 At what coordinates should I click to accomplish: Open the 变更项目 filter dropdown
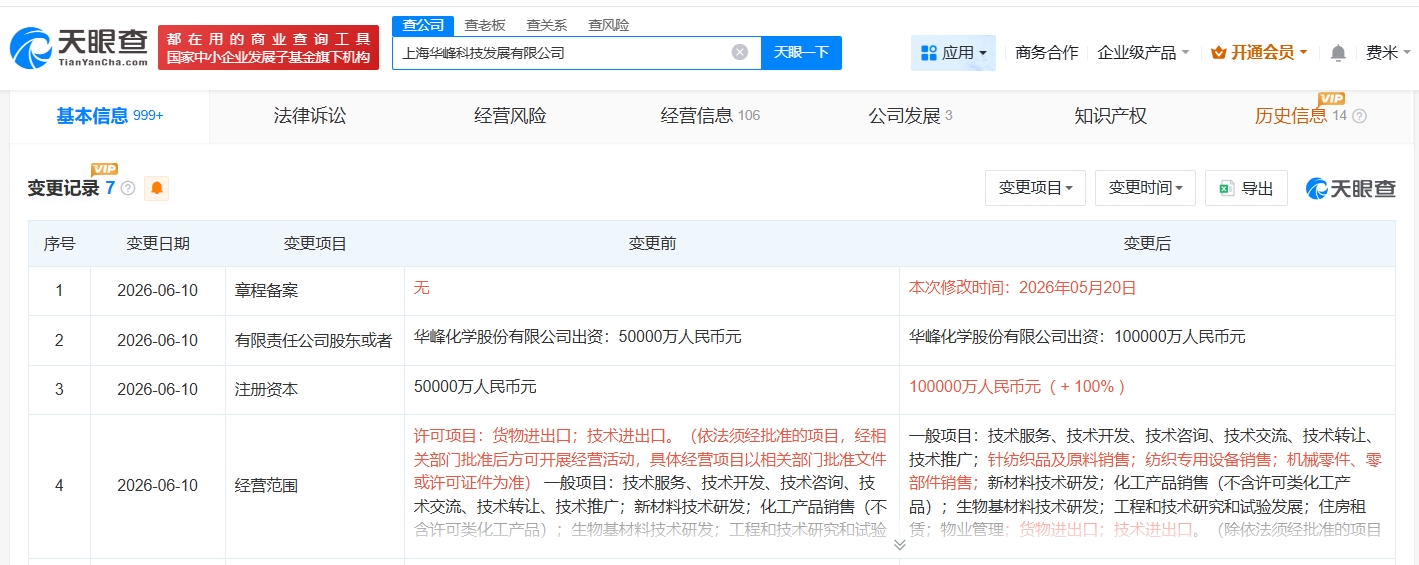pyautogui.click(x=1036, y=188)
